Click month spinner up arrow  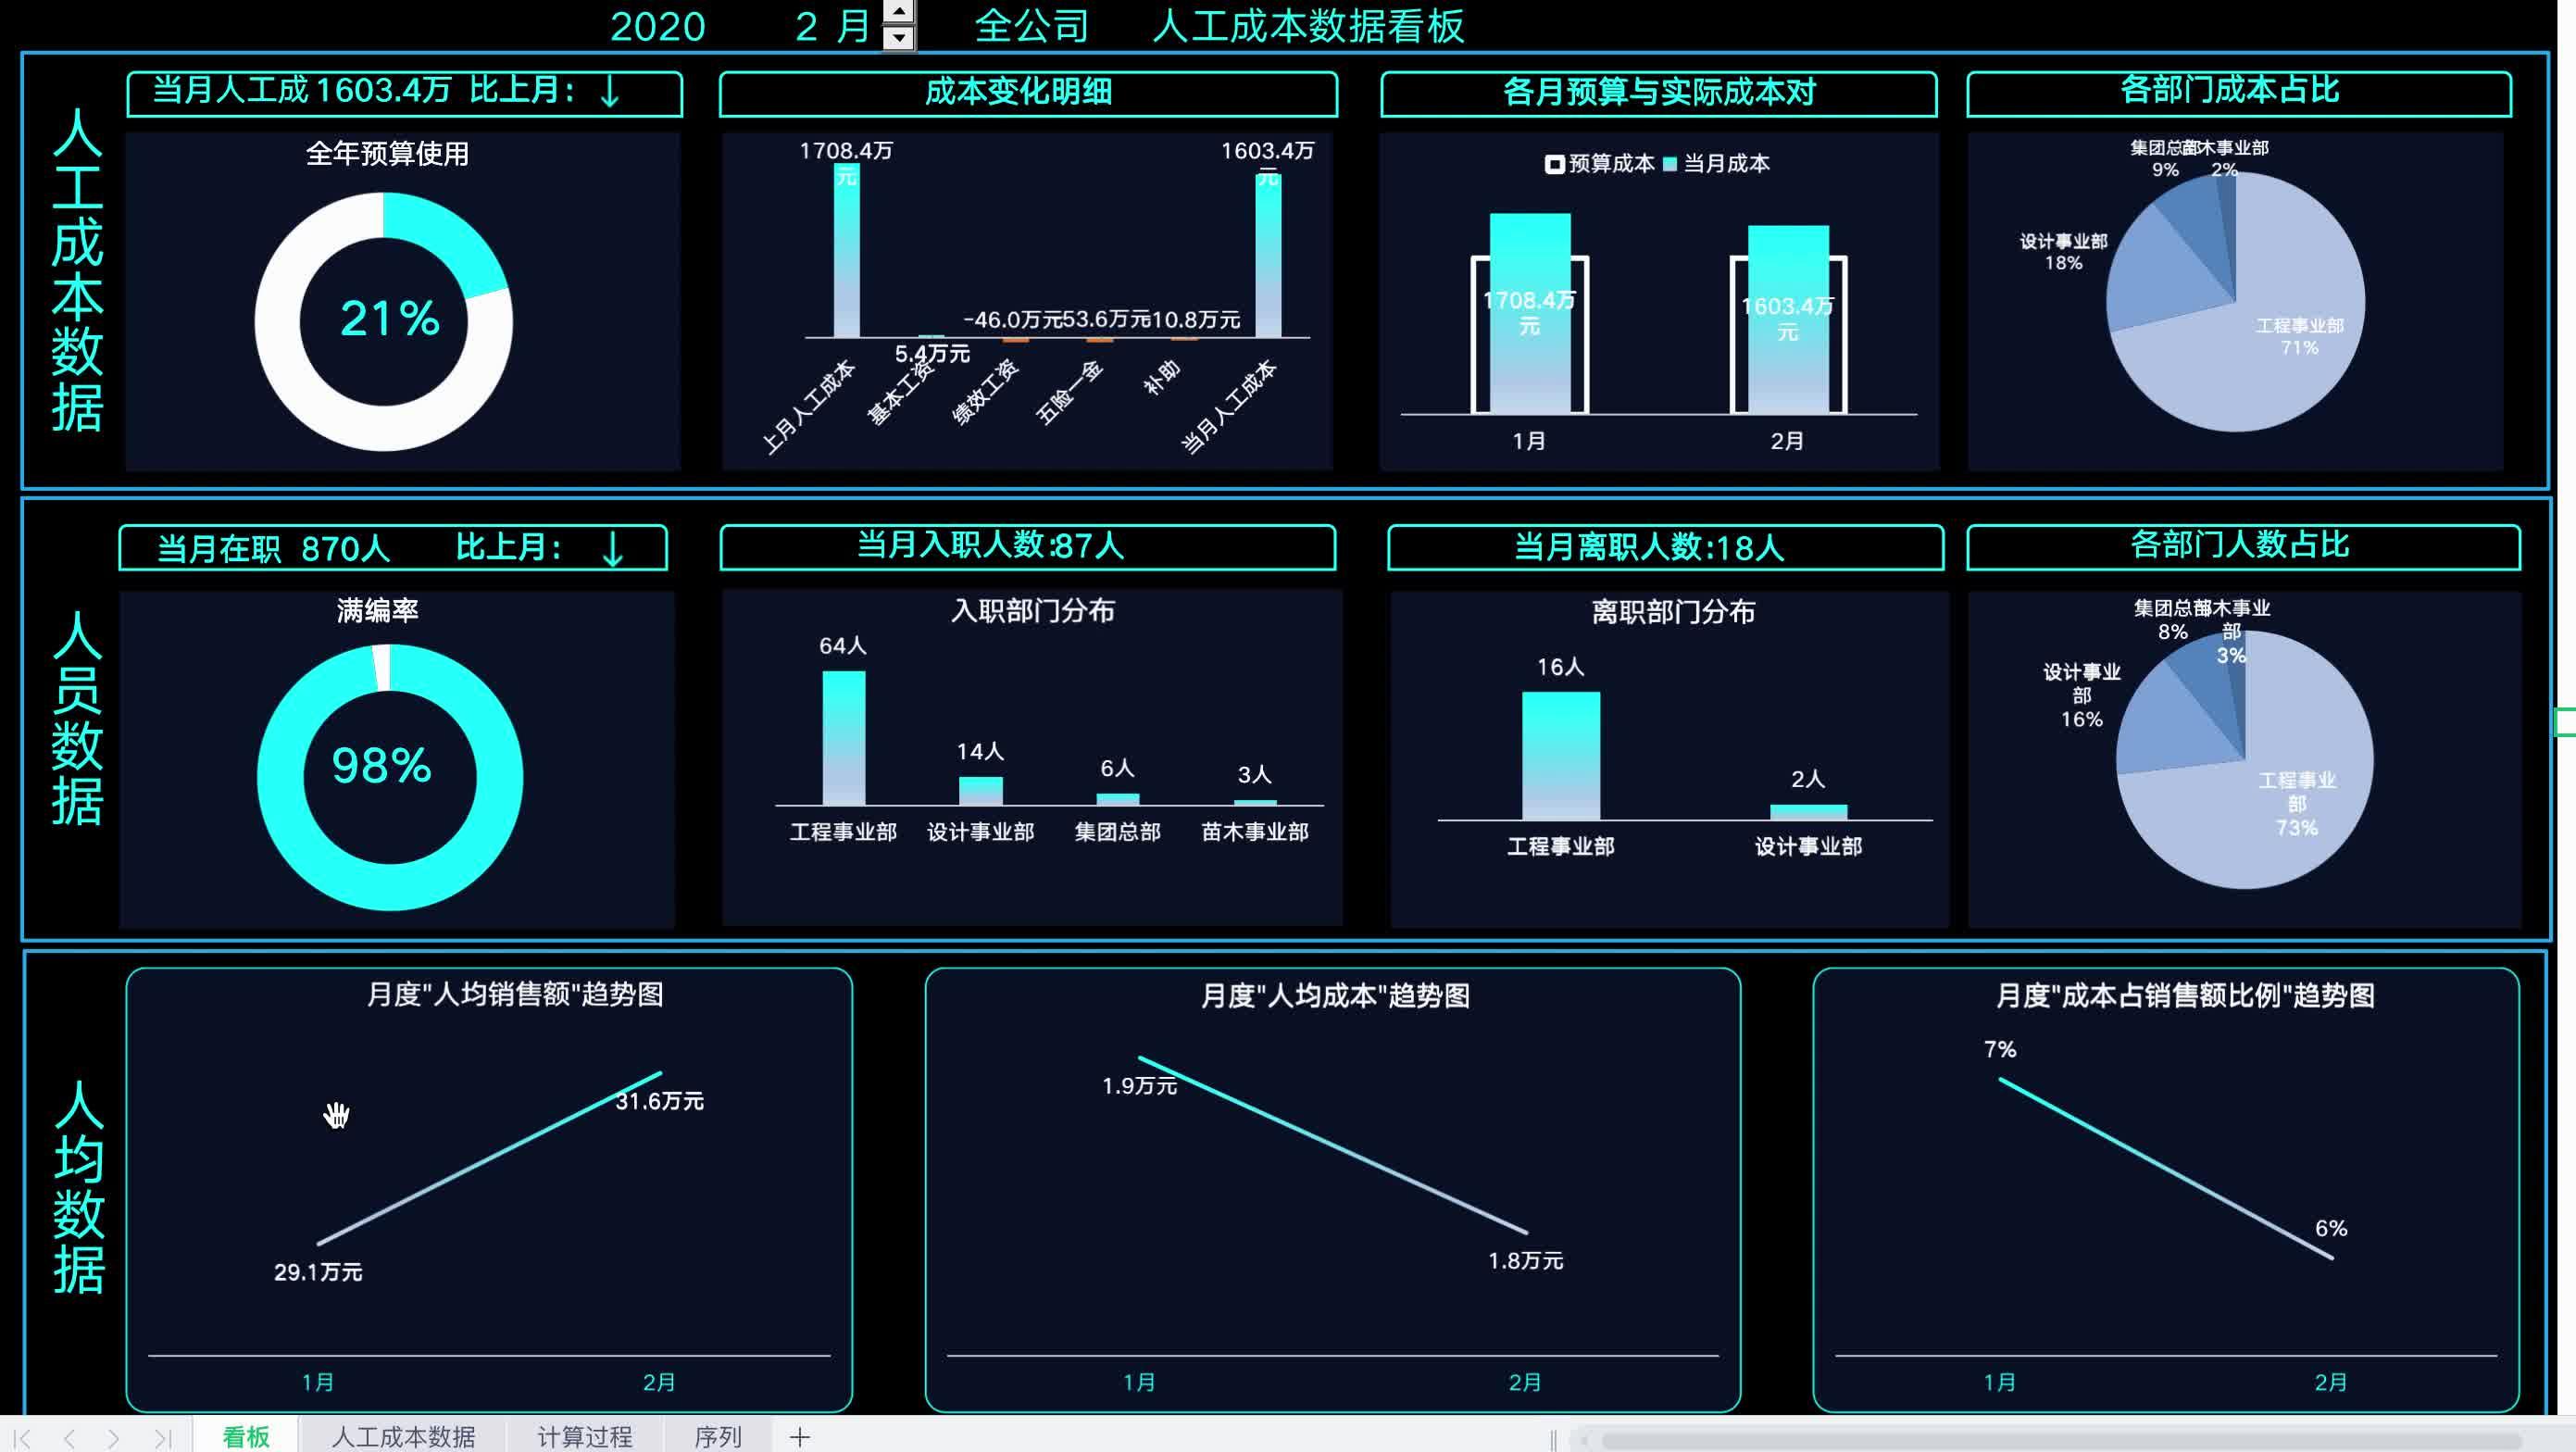[x=899, y=11]
